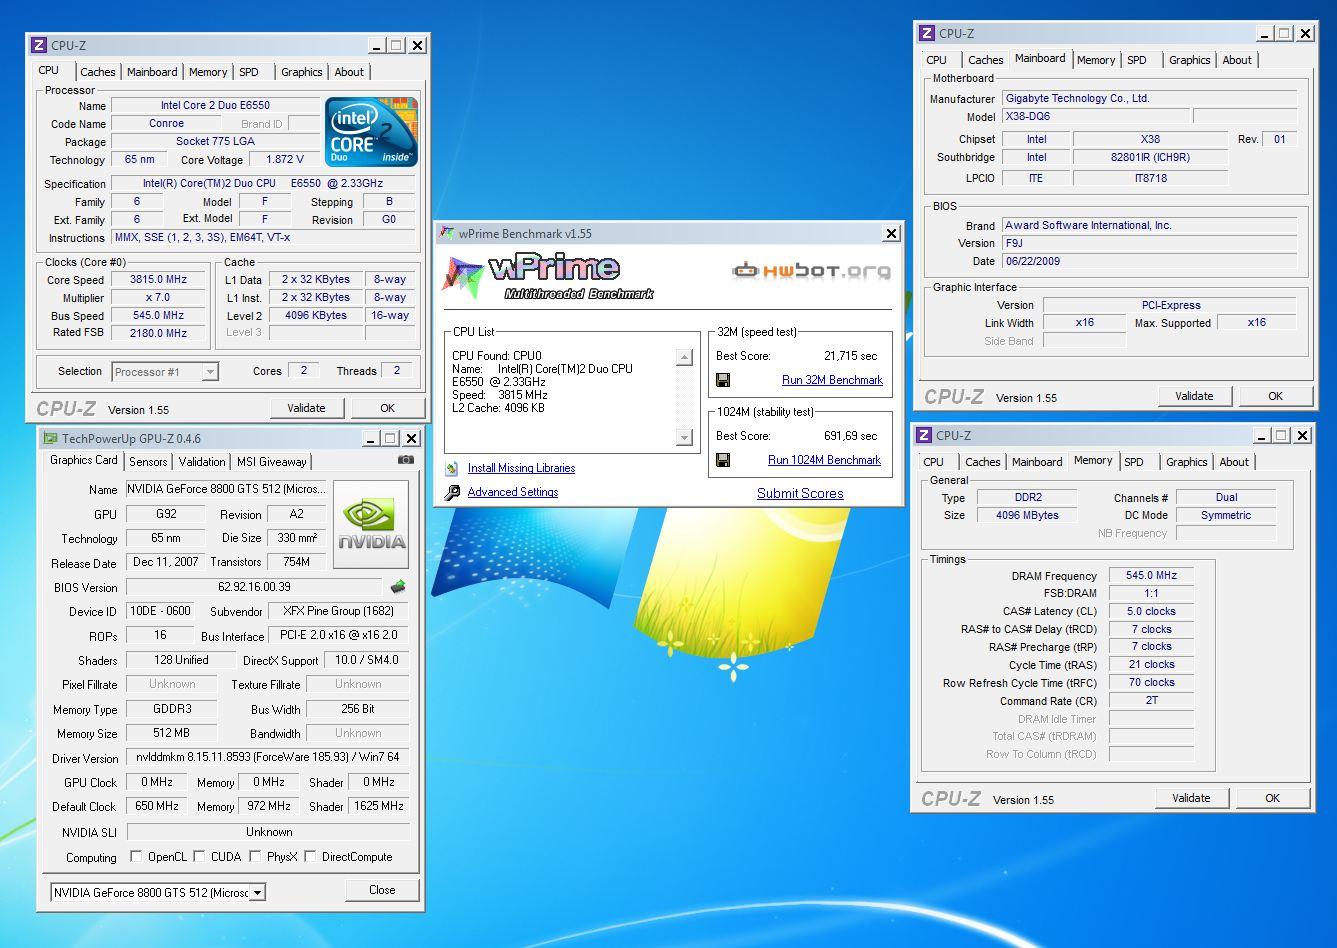Click the CAS# Latency value 5.0 clocks

click(1151, 611)
